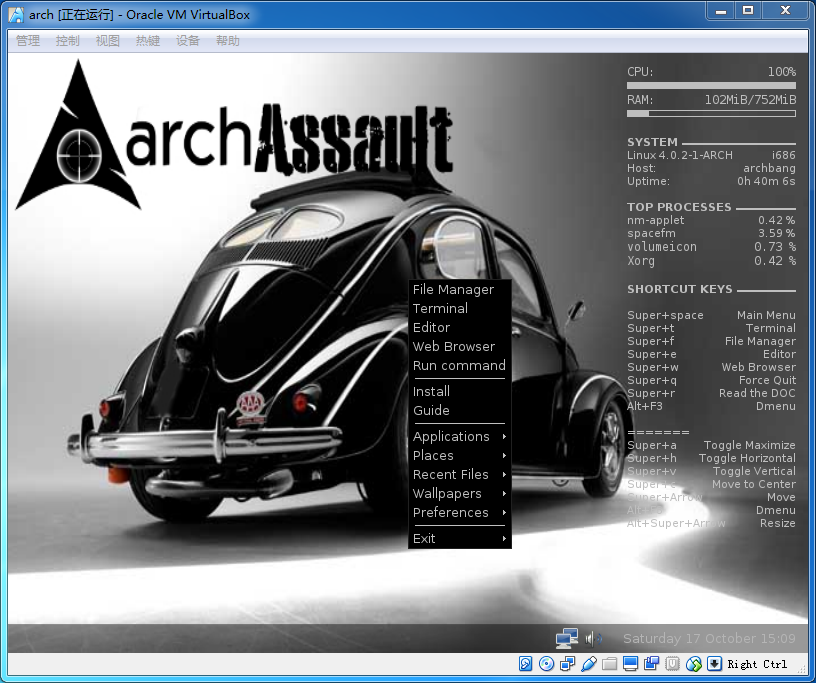Click the CPU virtualization status icon
Image resolution: width=816 pixels, height=683 pixels.
pos(672,664)
